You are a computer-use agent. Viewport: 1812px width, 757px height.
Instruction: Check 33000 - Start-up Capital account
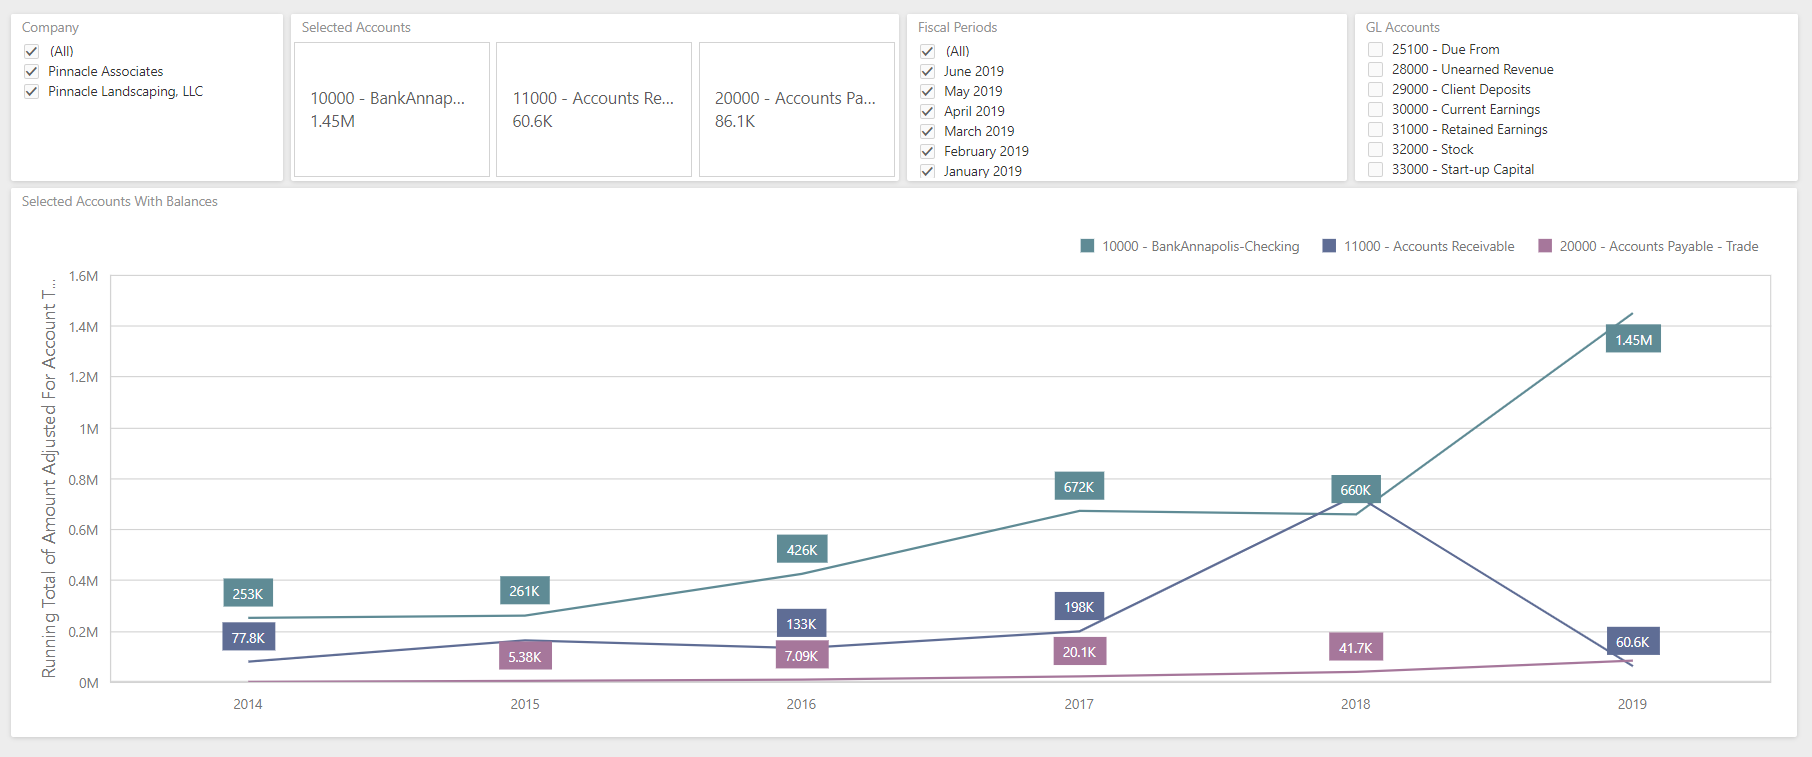click(1375, 169)
